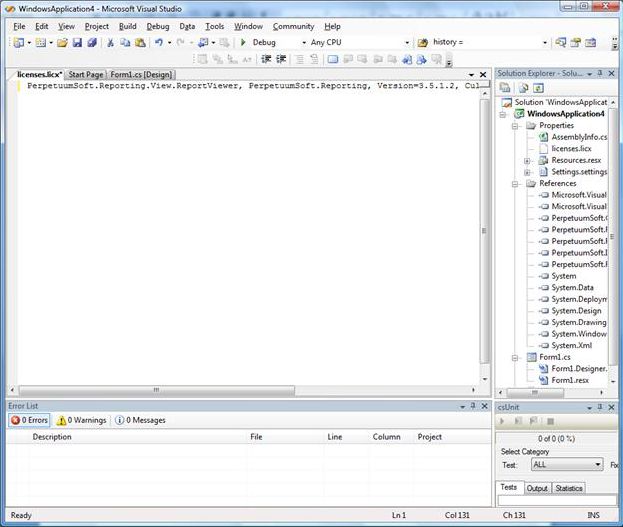Pin the Solution Explorer panel with pushpin icon

click(x=600, y=74)
